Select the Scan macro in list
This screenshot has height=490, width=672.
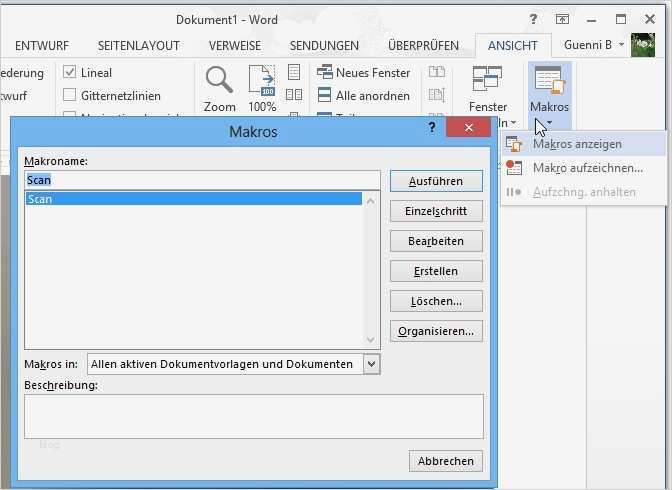coord(193,199)
